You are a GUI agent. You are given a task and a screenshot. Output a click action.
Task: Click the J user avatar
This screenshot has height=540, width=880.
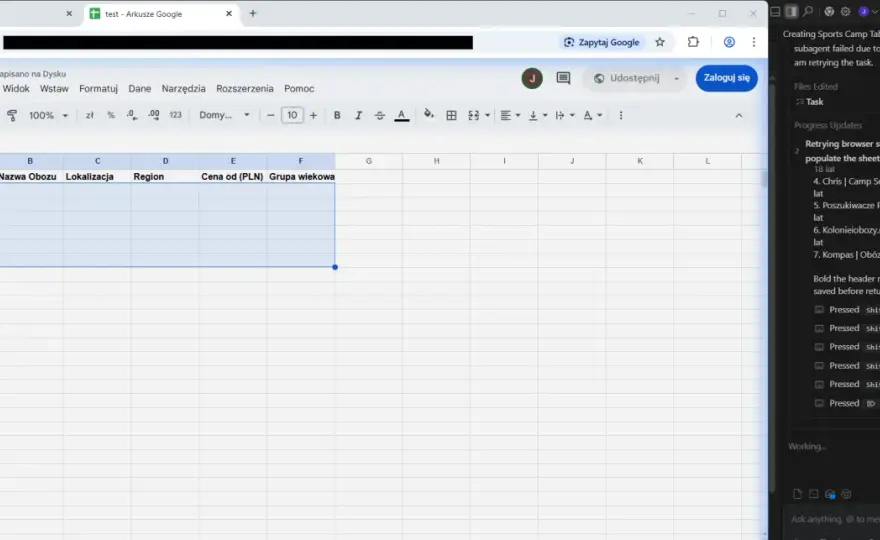pyautogui.click(x=532, y=78)
